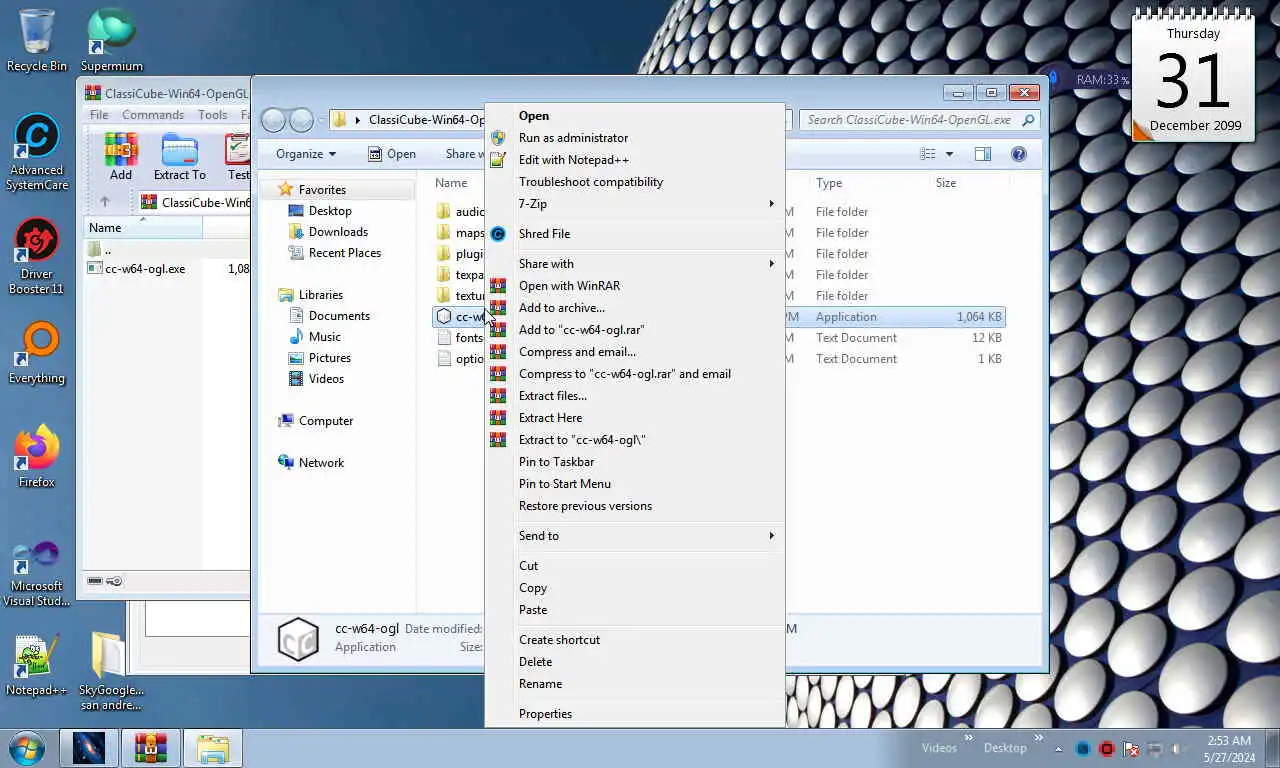
Task: Click the Edit with Notepad++ icon
Action: tap(498, 160)
